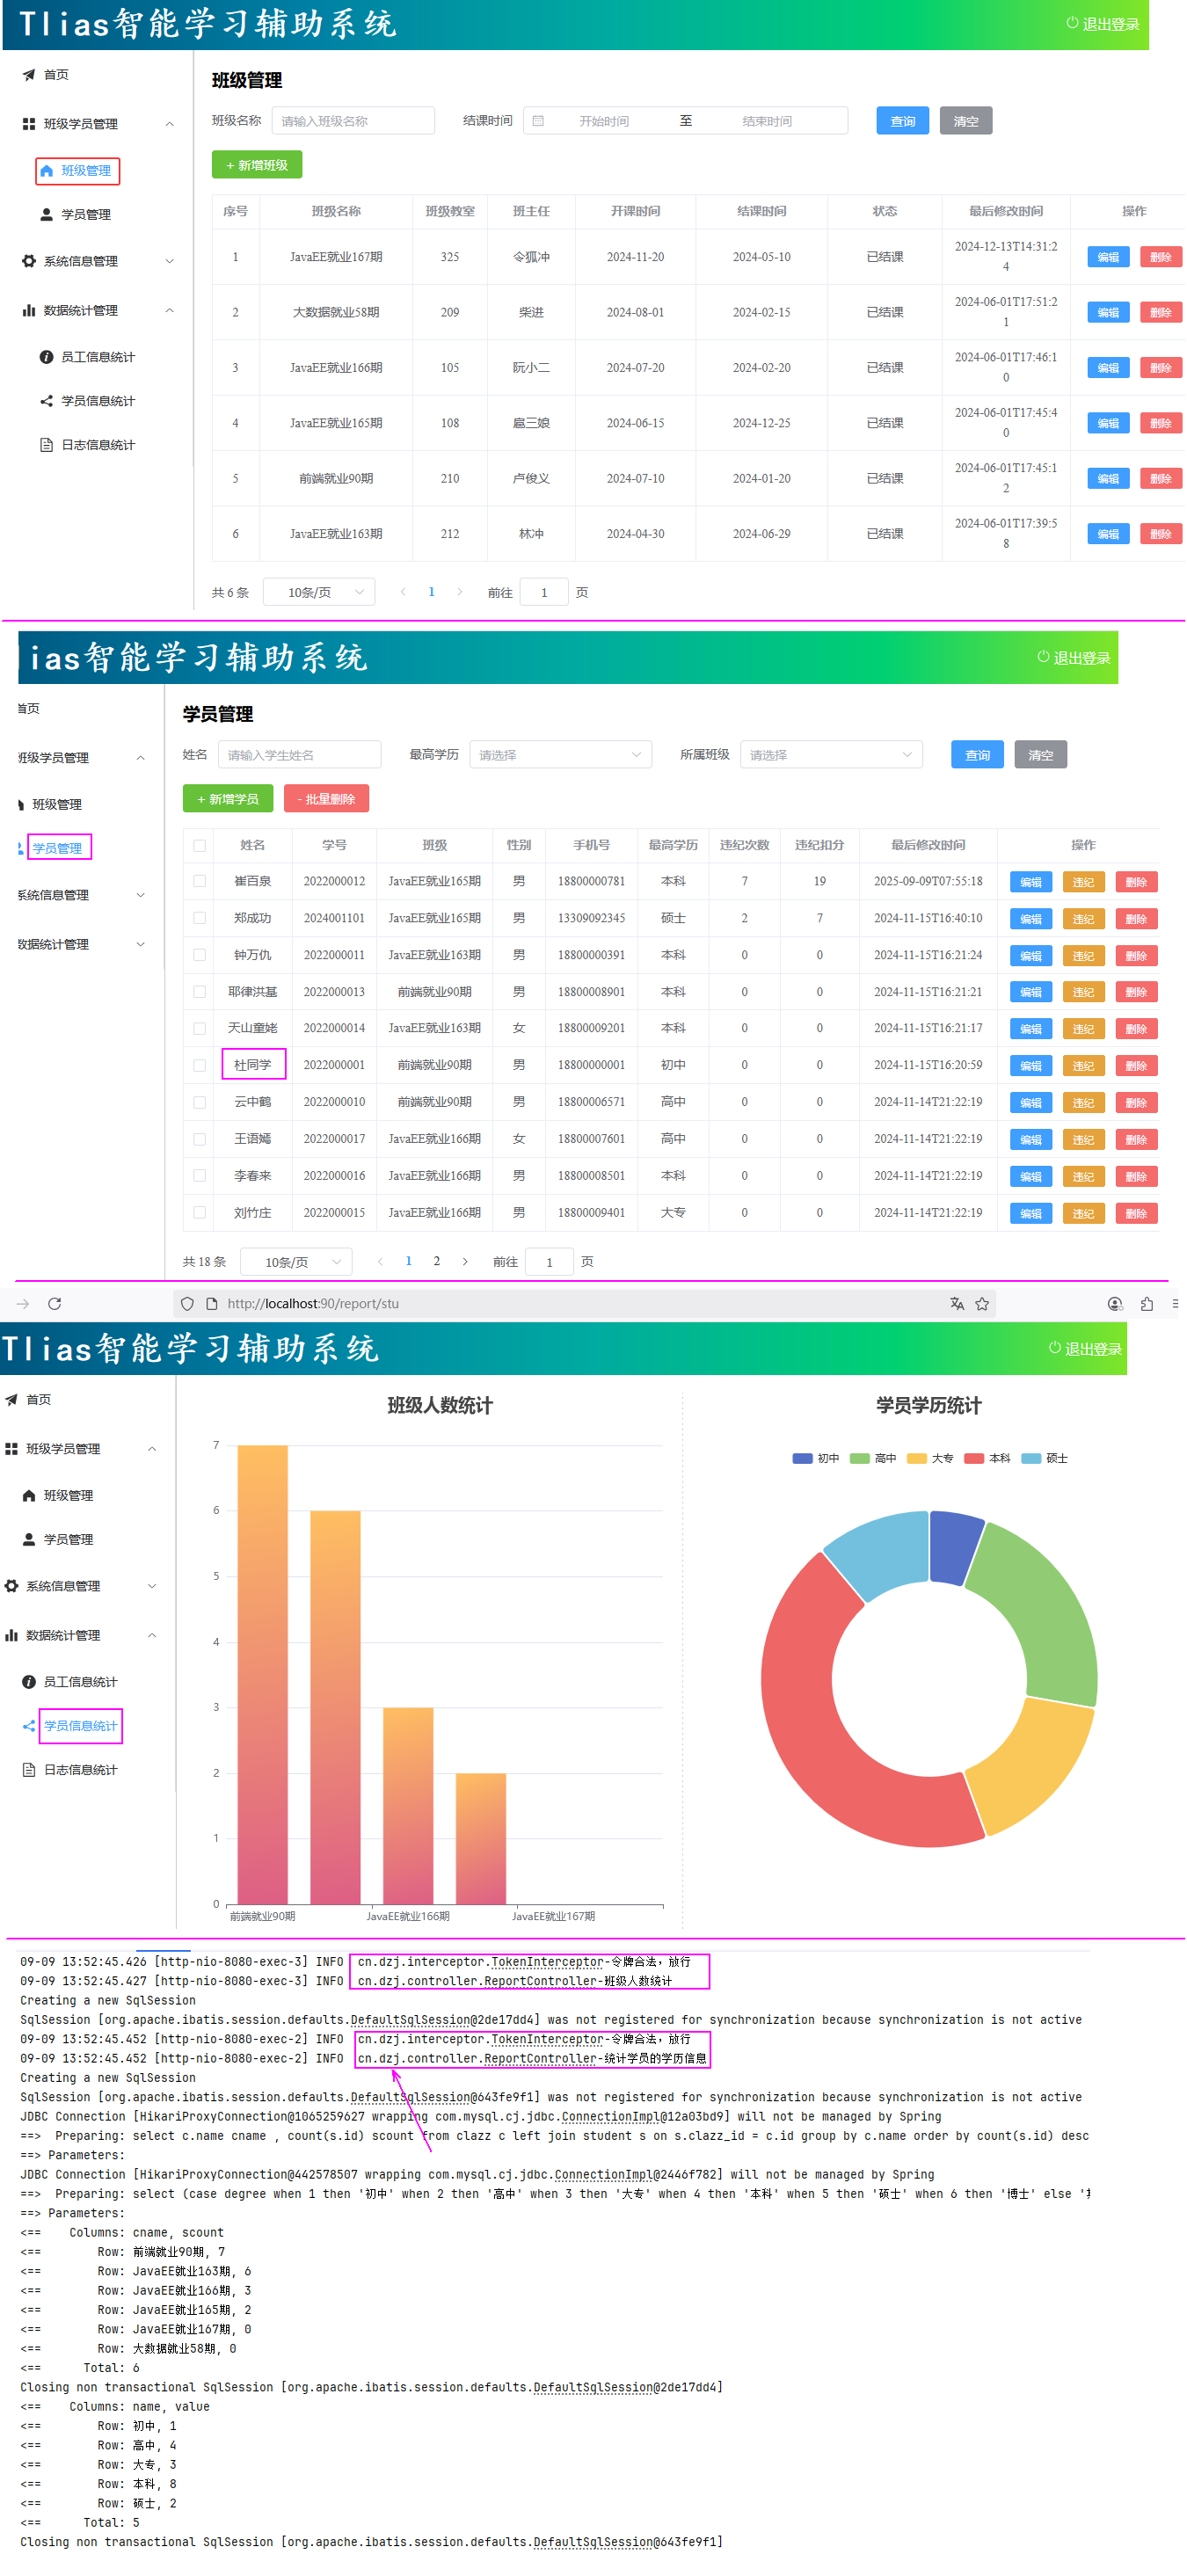Viewport: 1187px width, 2576px height.
Task: Toggle the select-all checkbox in table header
Action: [x=200, y=845]
